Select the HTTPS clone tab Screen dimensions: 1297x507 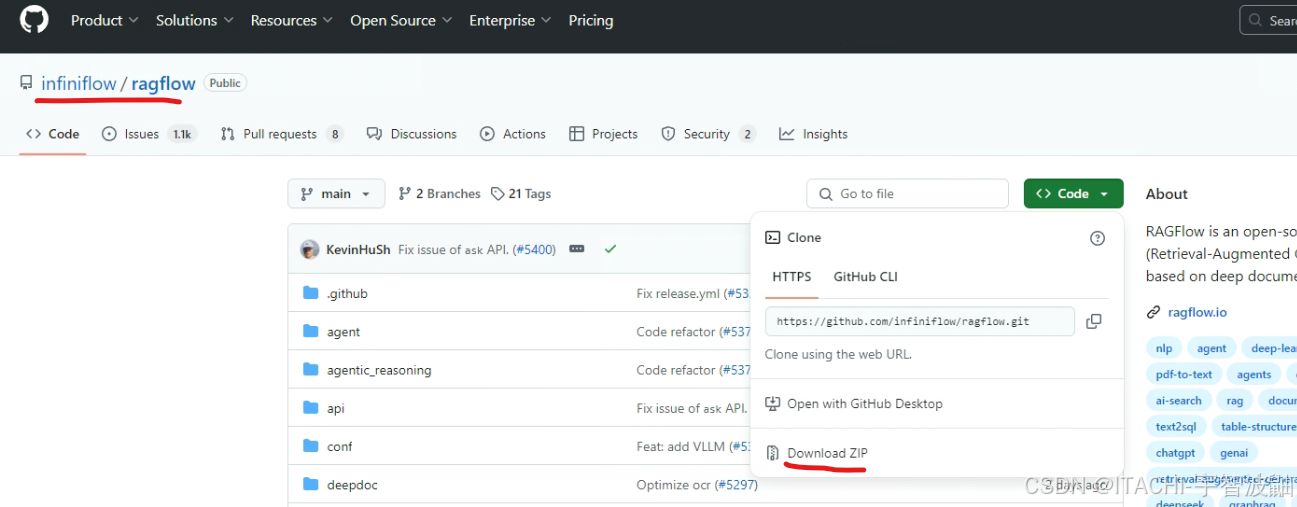tap(792, 277)
